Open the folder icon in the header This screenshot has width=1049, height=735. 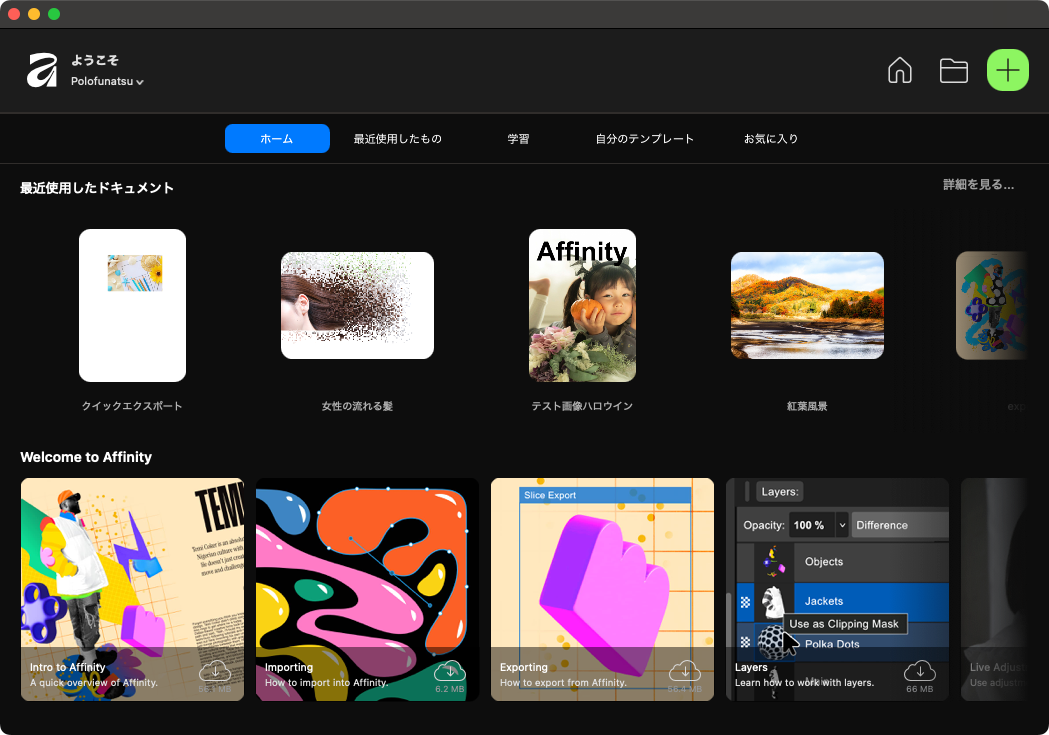tap(953, 70)
